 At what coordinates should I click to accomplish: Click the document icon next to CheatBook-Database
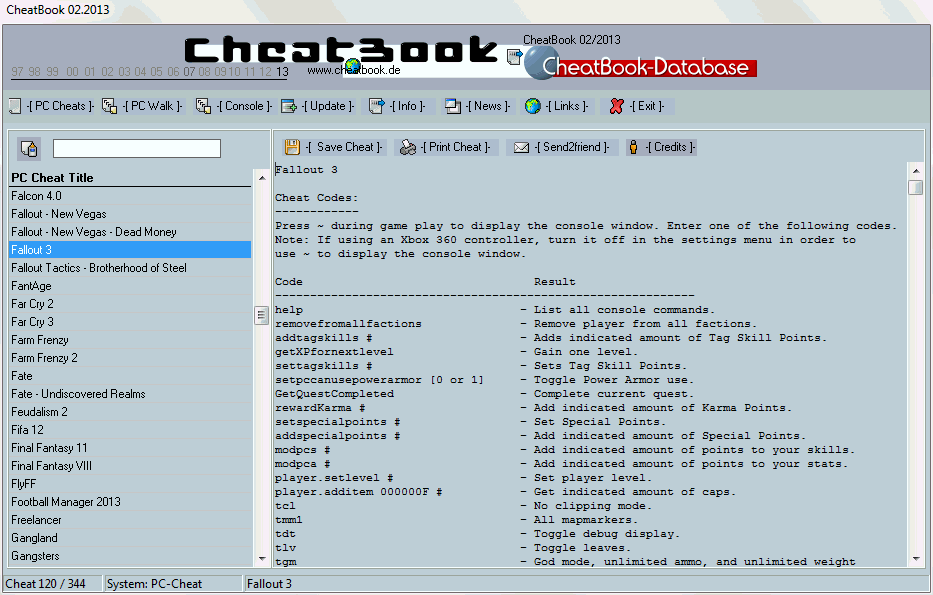515,57
